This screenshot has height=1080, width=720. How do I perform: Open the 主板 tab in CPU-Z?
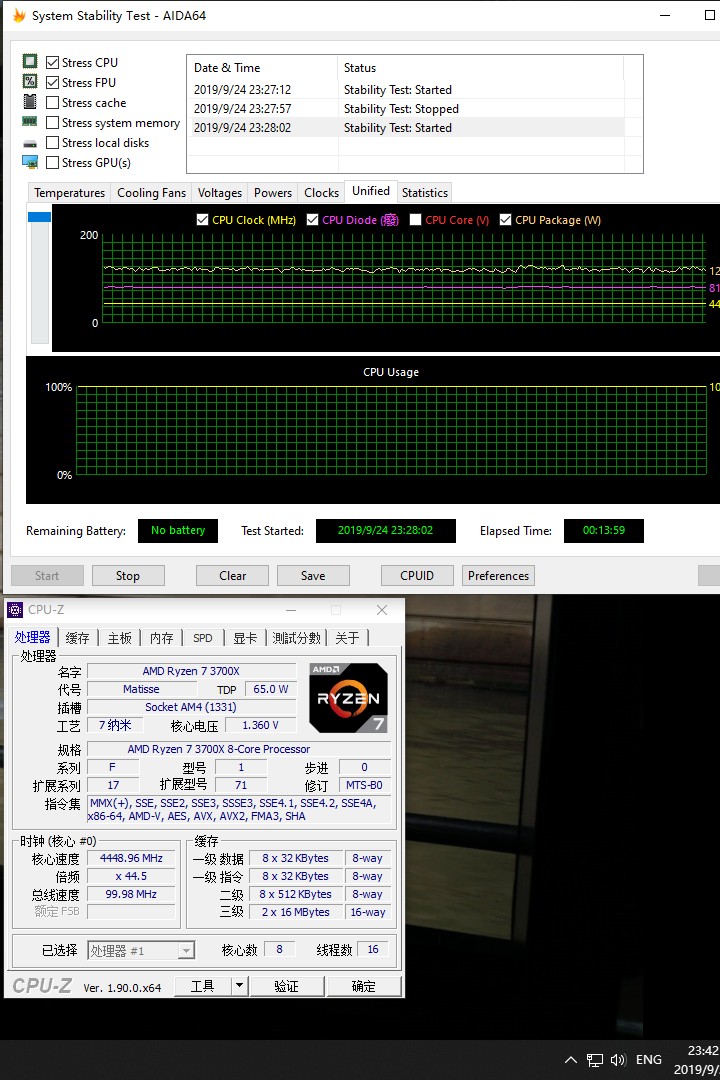pos(119,638)
